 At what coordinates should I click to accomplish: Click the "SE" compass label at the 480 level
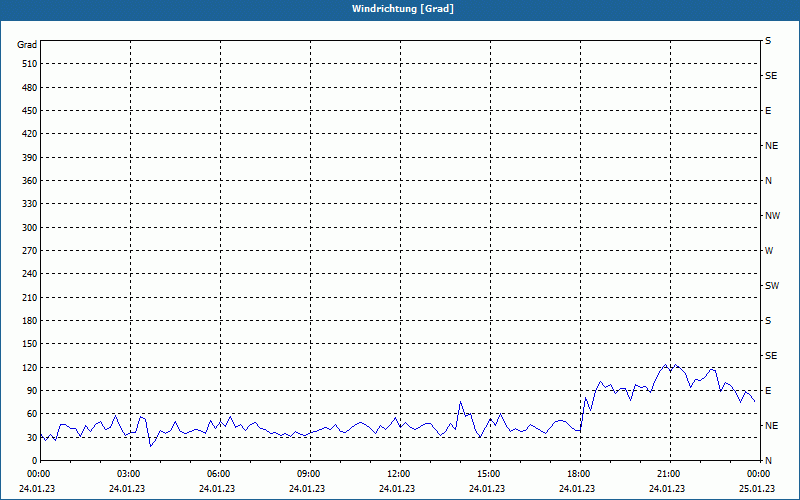click(x=771, y=76)
